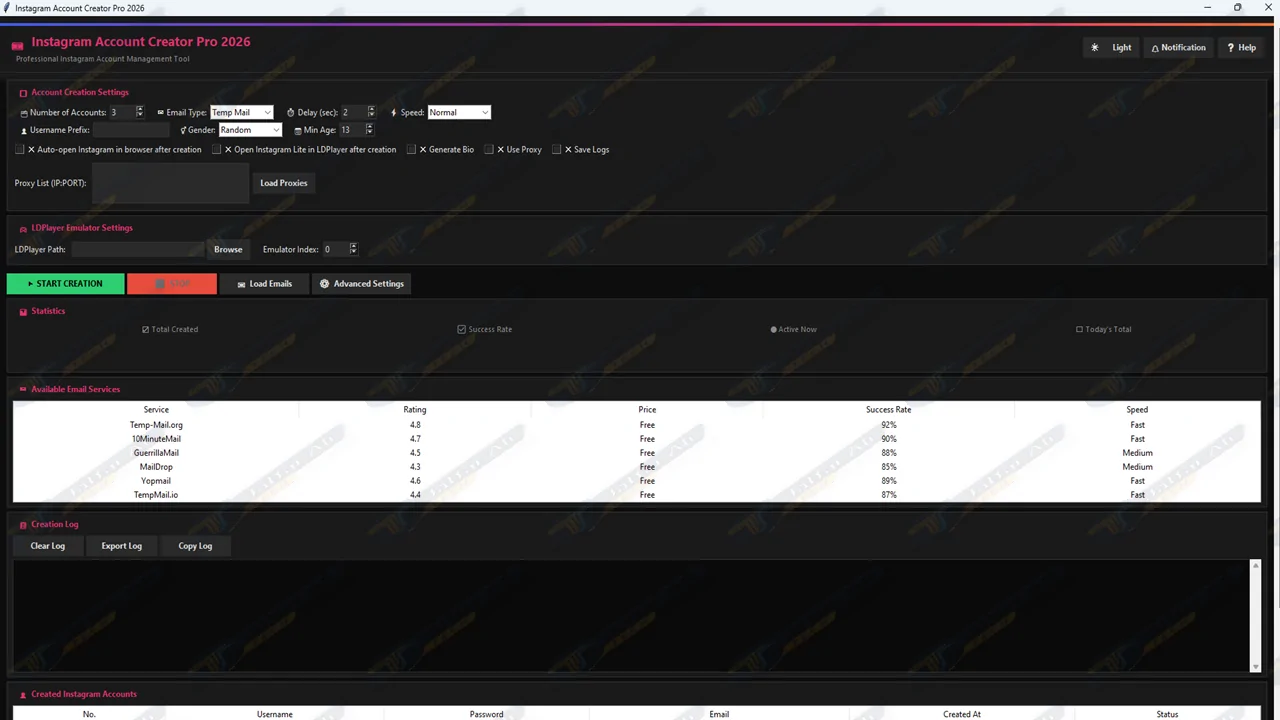Click the Speed column header in services table

point(1137,410)
